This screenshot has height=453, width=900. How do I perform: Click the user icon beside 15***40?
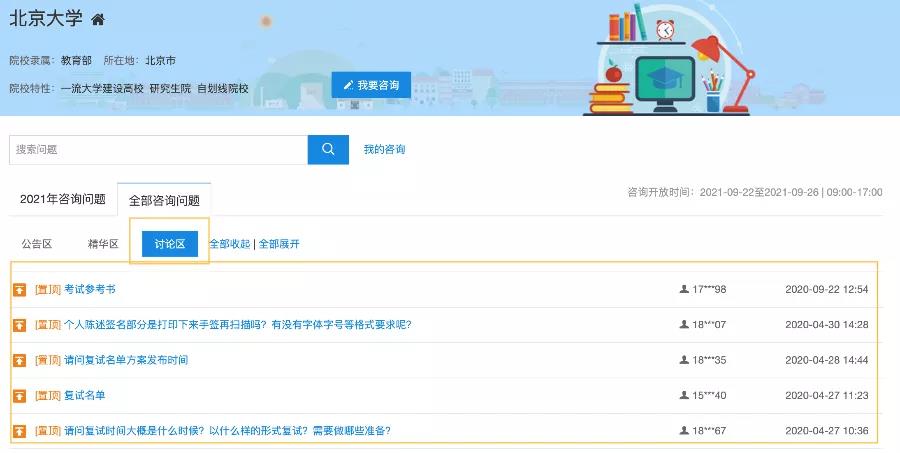(684, 395)
